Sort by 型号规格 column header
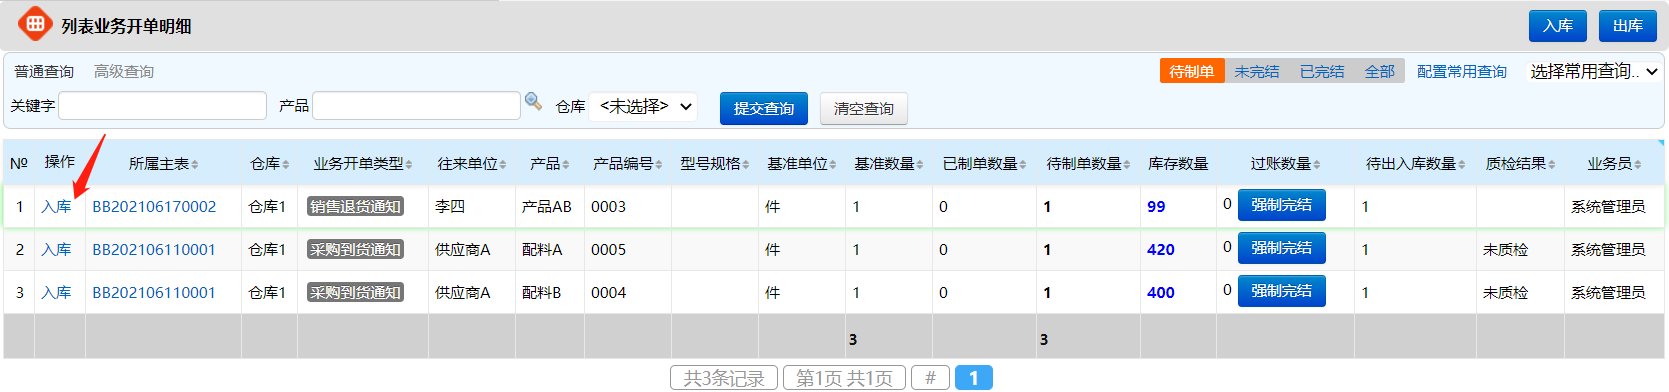This screenshot has height=392, width=1669. coord(714,163)
